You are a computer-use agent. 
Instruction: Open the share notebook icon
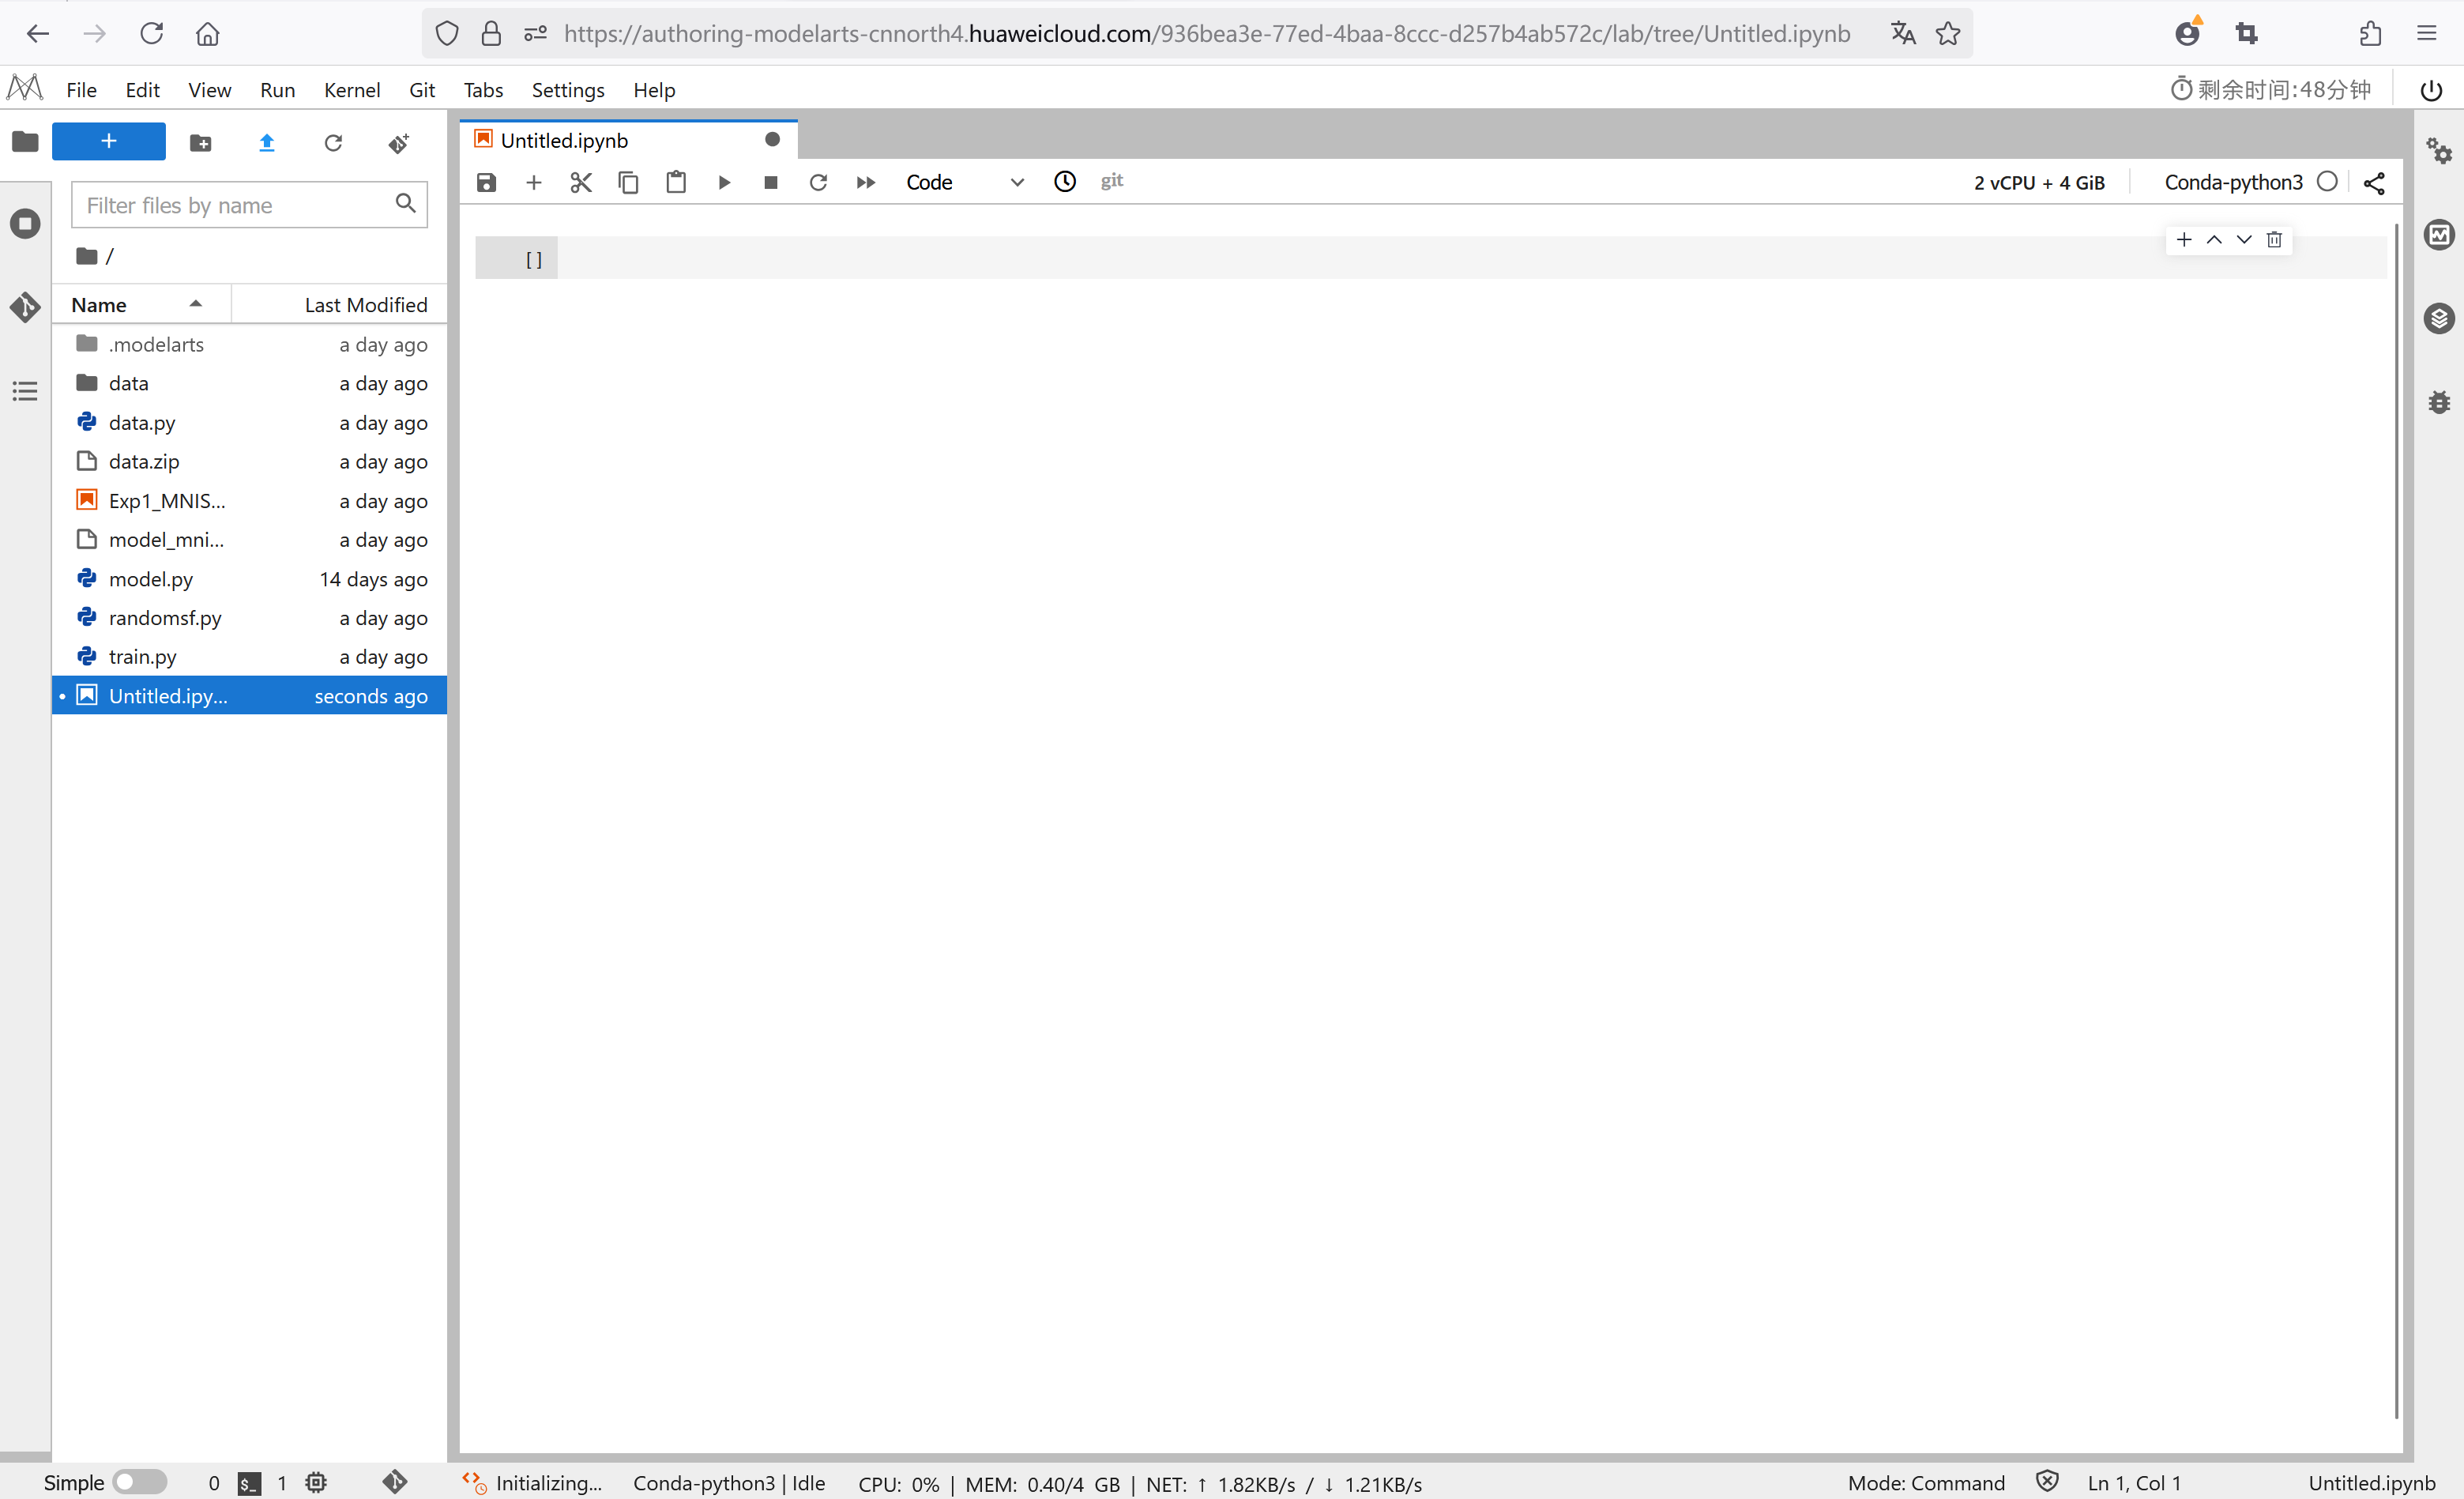coord(2374,183)
